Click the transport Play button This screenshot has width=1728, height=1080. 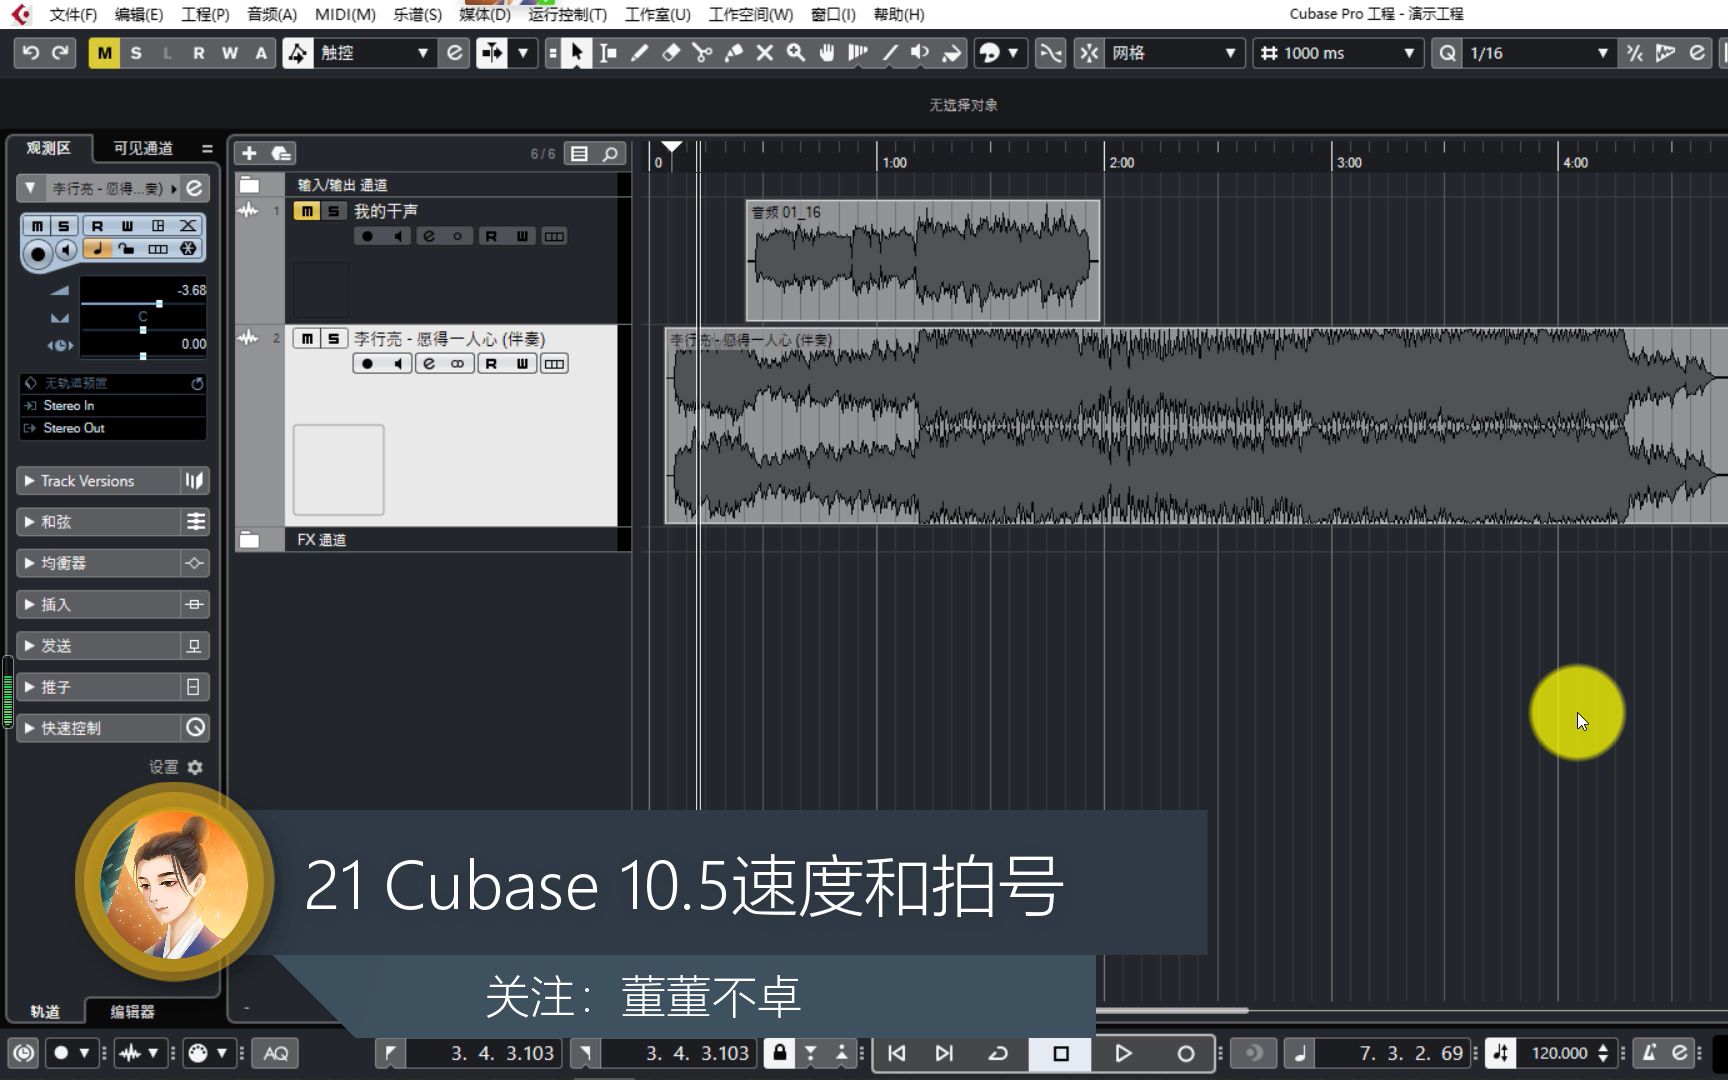[1123, 1053]
